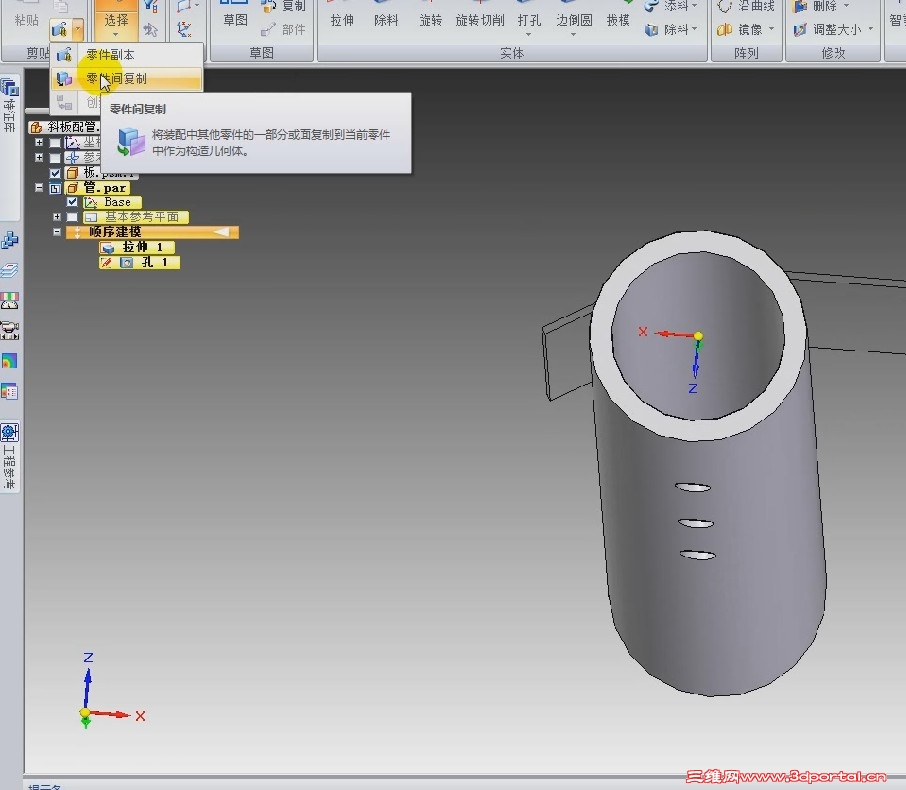906x790 pixels.
Task: Choose 零件副本 from the dropdown menu
Action: pyautogui.click(x=127, y=54)
